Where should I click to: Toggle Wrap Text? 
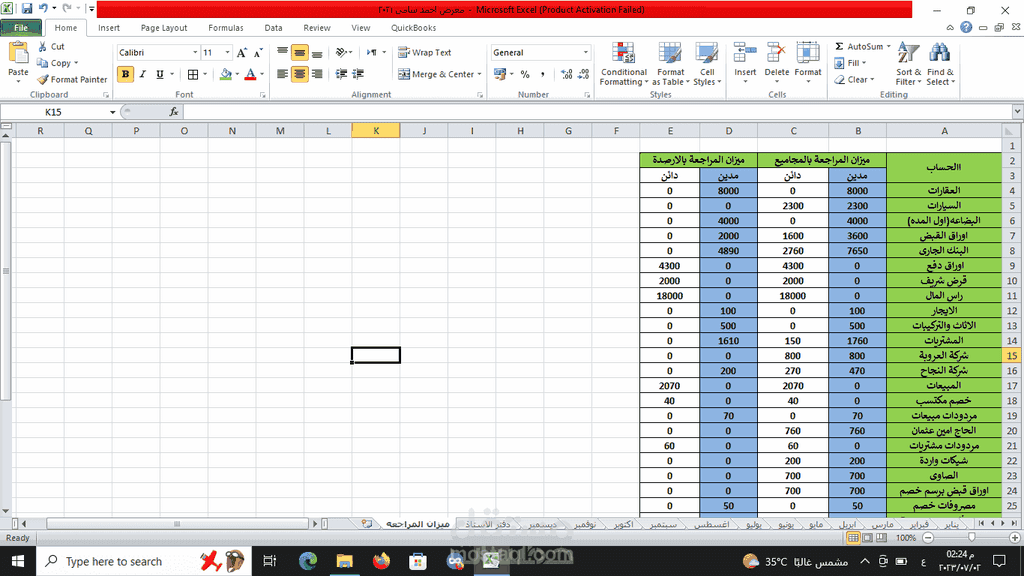pos(424,52)
